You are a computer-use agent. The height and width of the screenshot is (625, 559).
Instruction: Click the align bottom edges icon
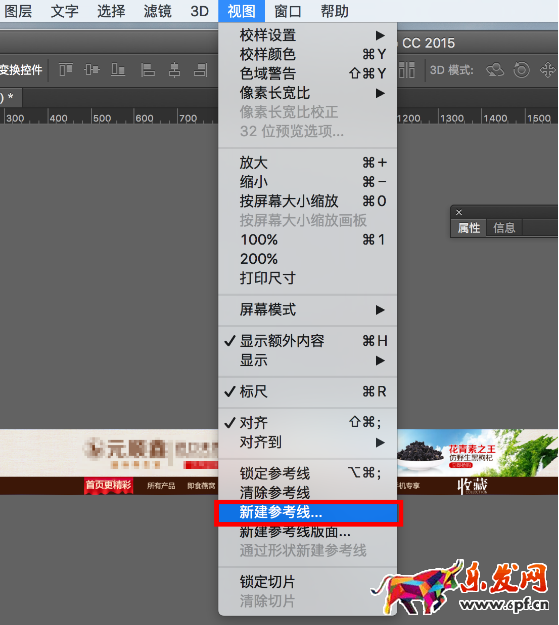click(118, 70)
